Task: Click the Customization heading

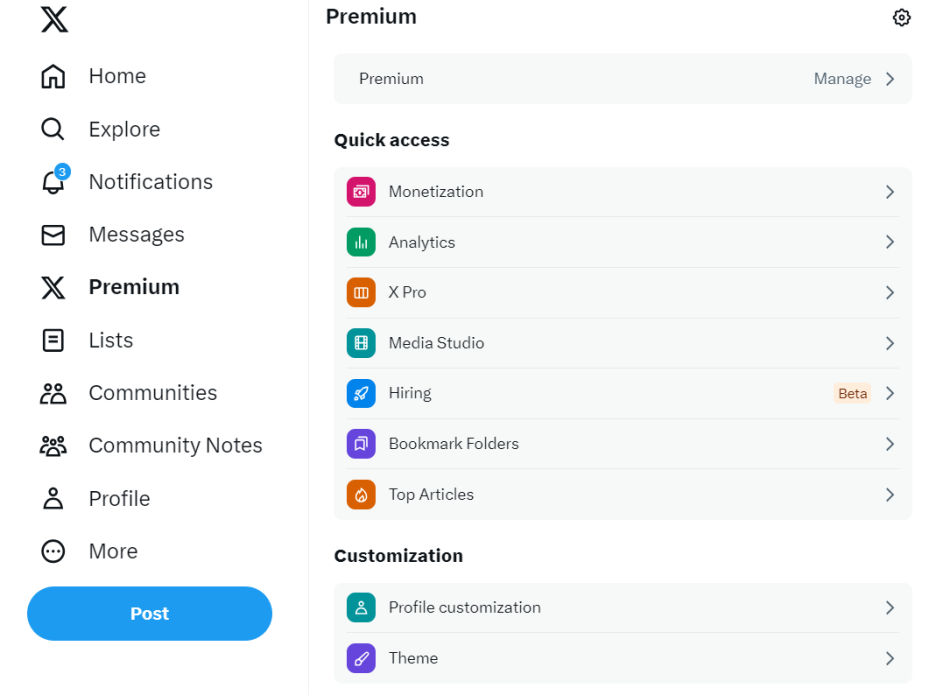Action: (x=398, y=556)
